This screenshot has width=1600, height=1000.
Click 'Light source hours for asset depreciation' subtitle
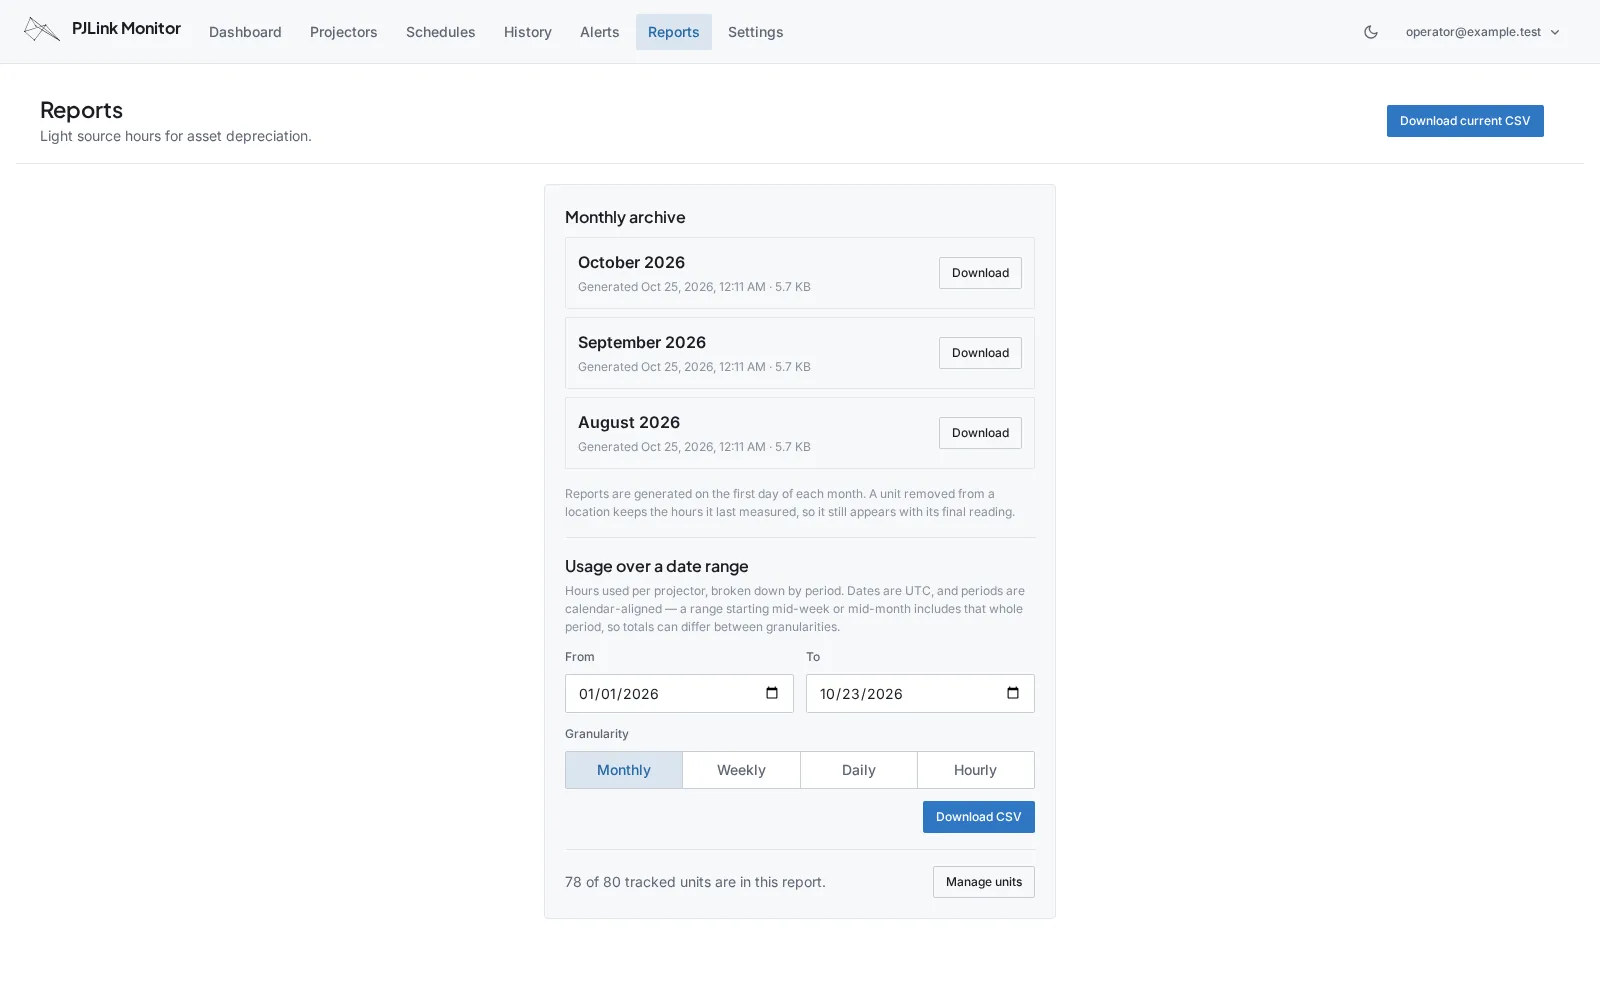[176, 136]
